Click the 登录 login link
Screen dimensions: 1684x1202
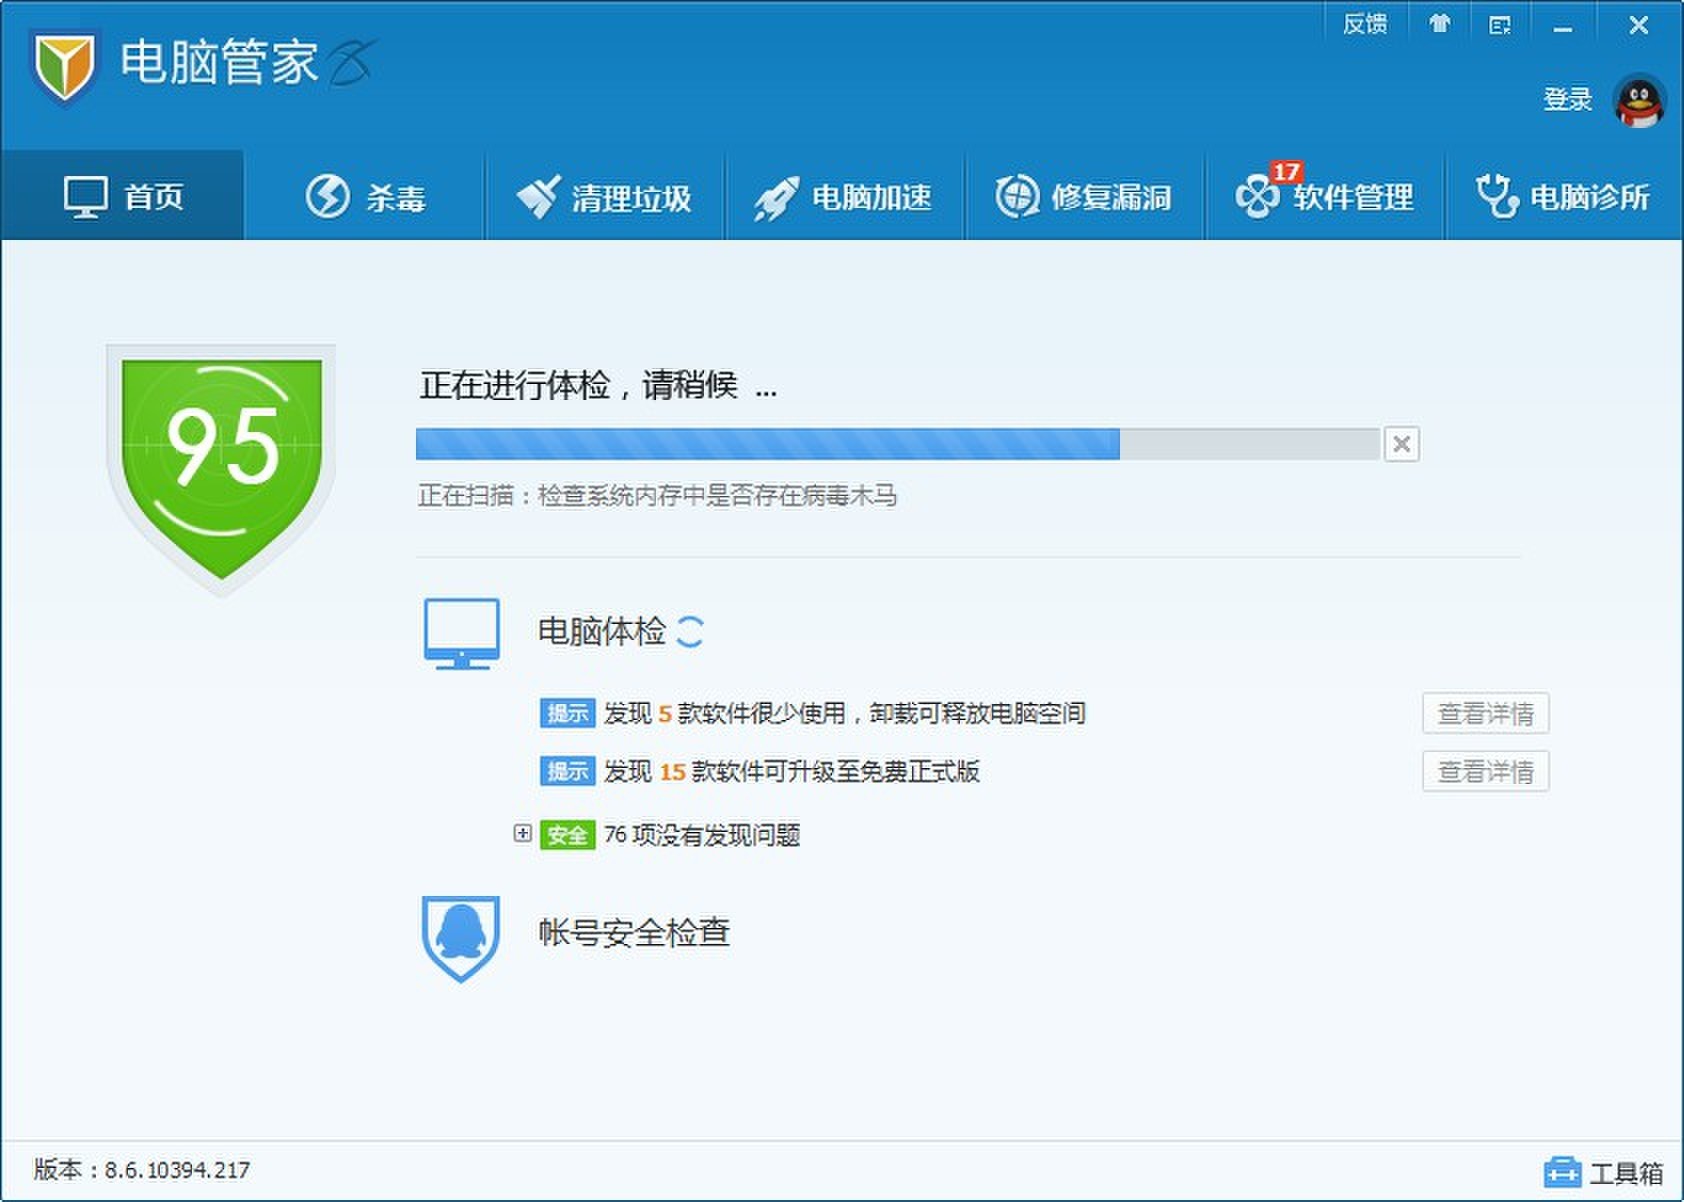click(1567, 99)
